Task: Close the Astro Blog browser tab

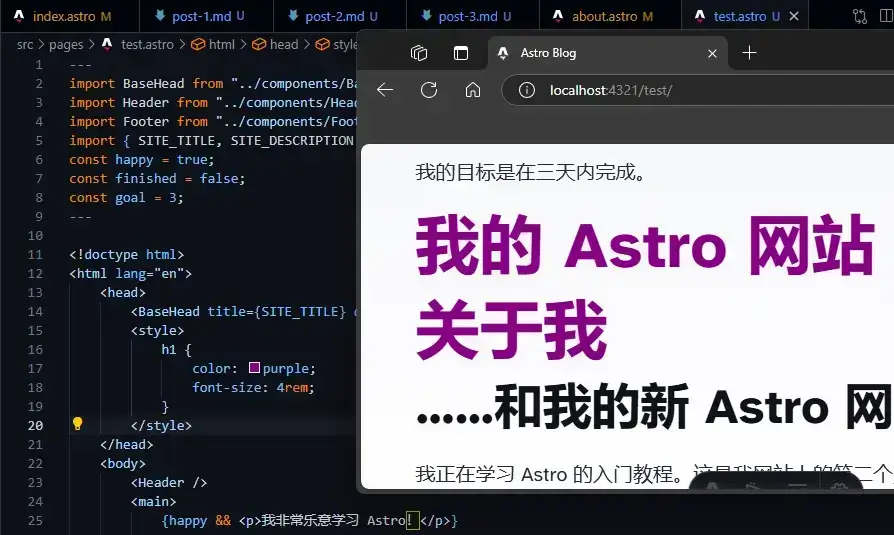Action: 712,53
